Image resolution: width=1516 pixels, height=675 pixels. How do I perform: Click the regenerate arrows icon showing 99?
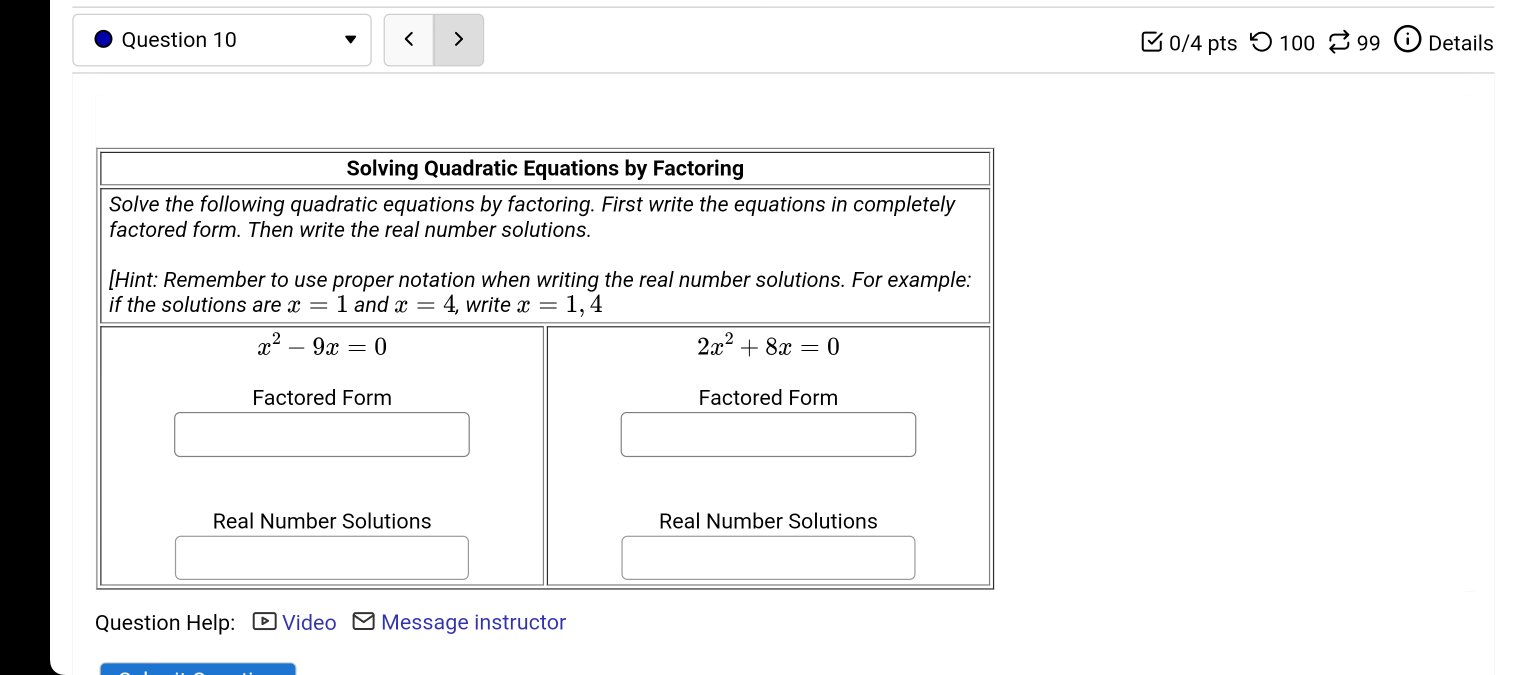[x=1339, y=42]
